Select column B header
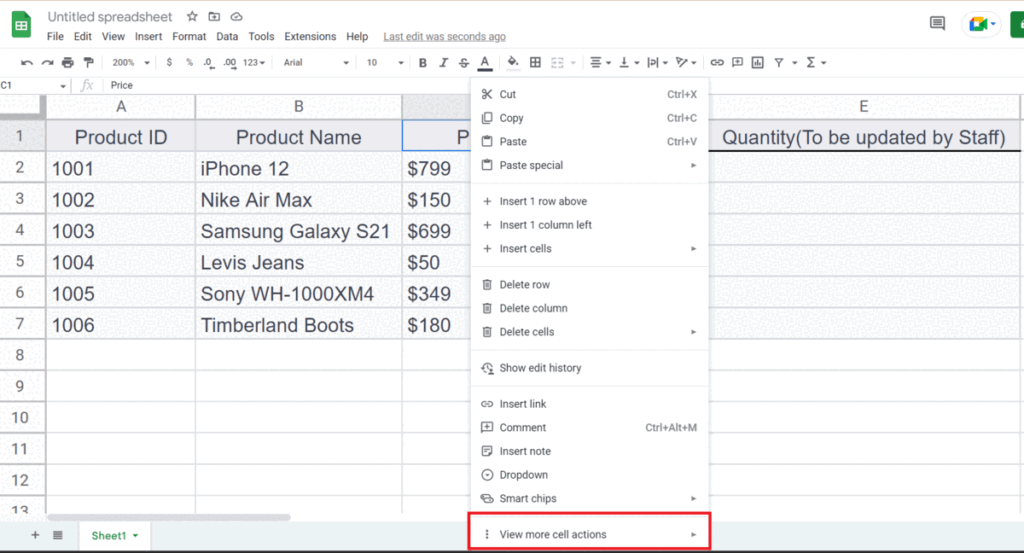Image resolution: width=1024 pixels, height=553 pixels. [298, 106]
